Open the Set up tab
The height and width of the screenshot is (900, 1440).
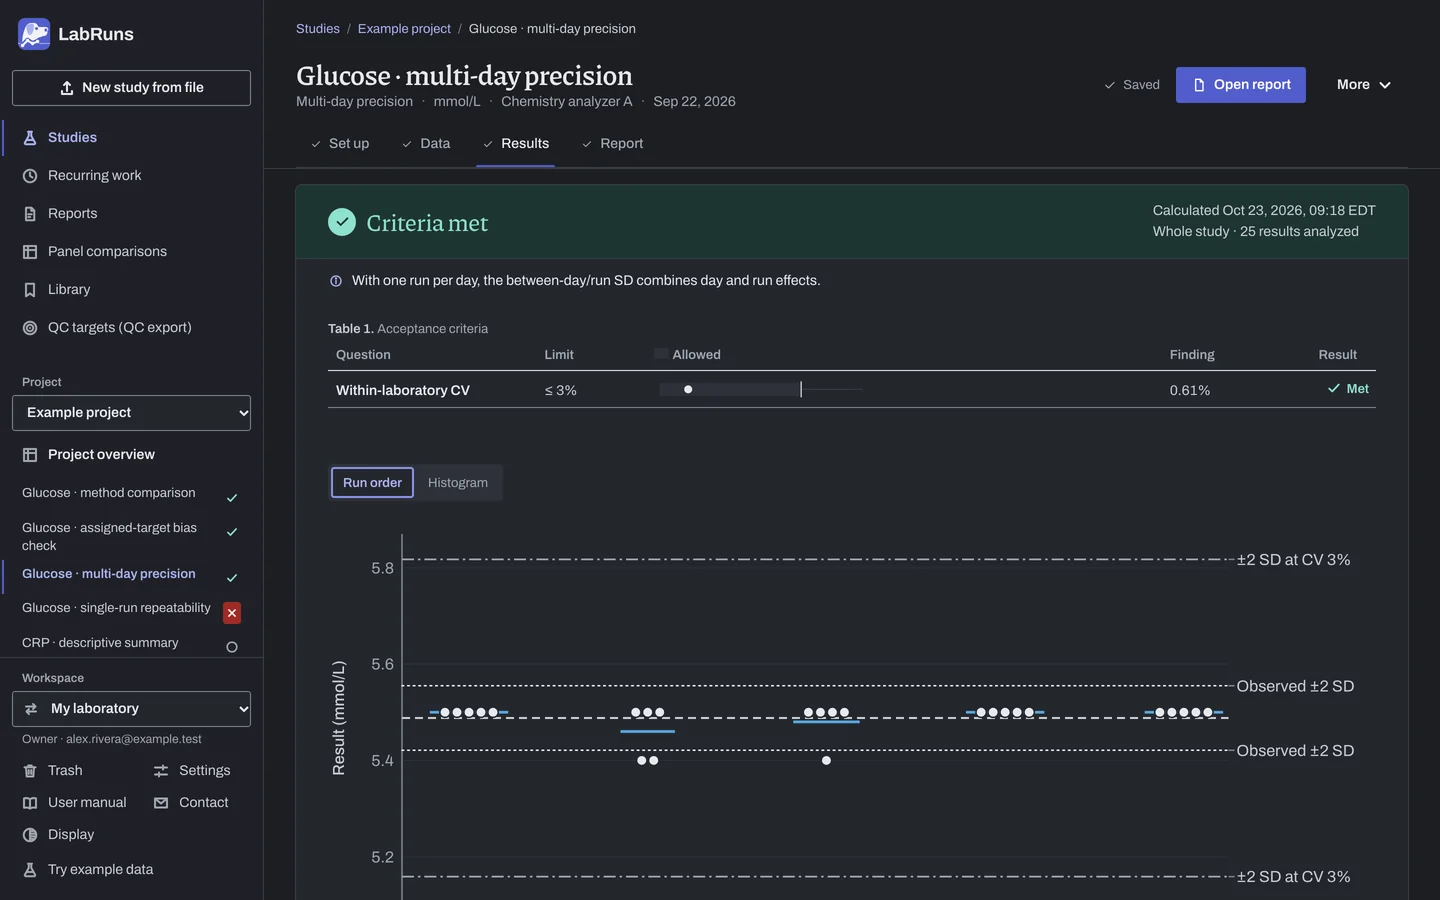click(339, 144)
